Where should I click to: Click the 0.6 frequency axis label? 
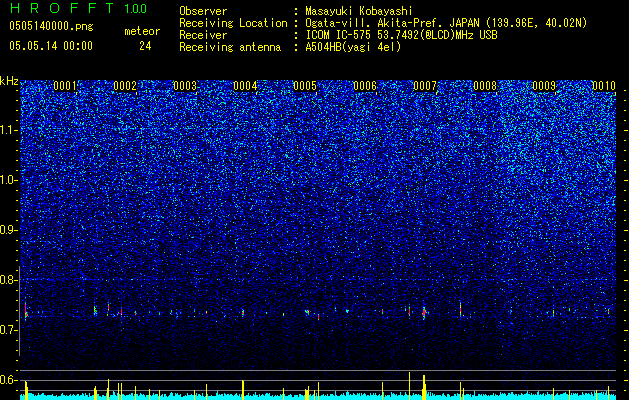coord(9,380)
